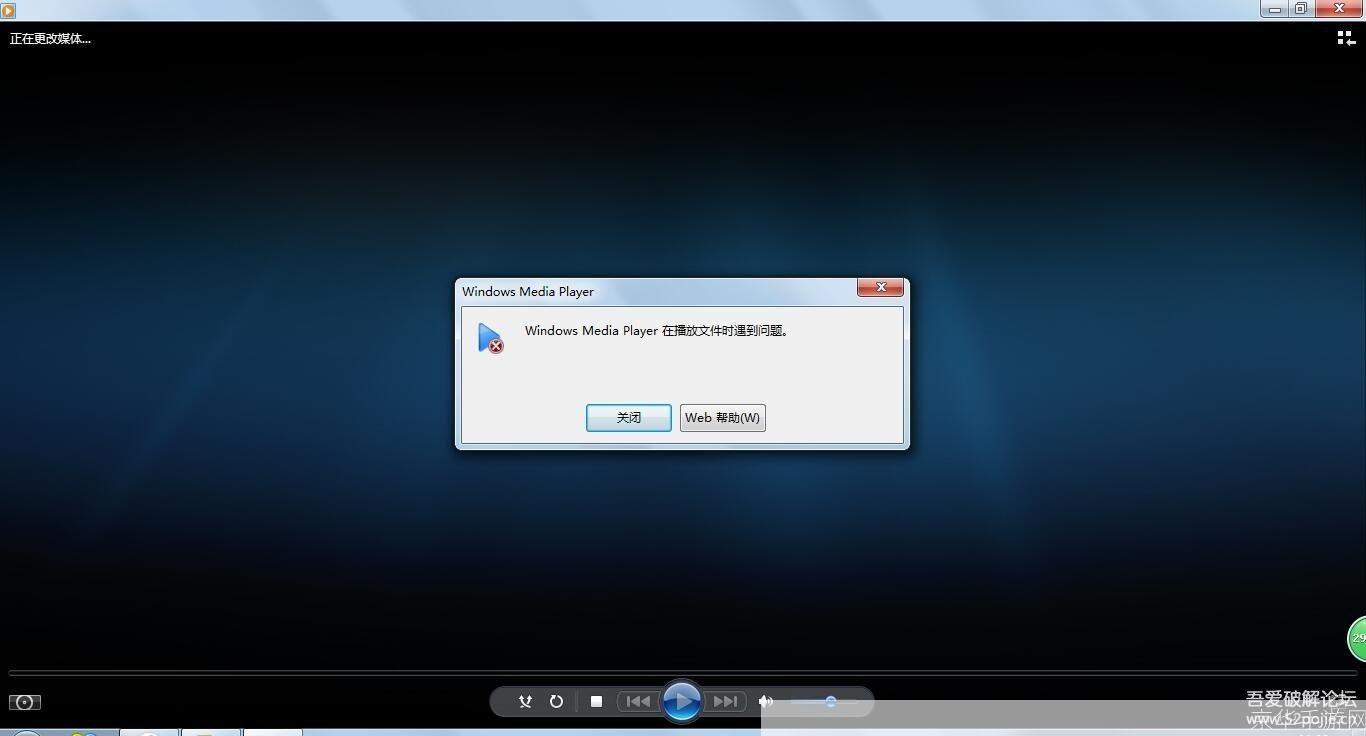Close the main Media Player window
Image resolution: width=1366 pixels, height=736 pixels.
coord(1338,9)
